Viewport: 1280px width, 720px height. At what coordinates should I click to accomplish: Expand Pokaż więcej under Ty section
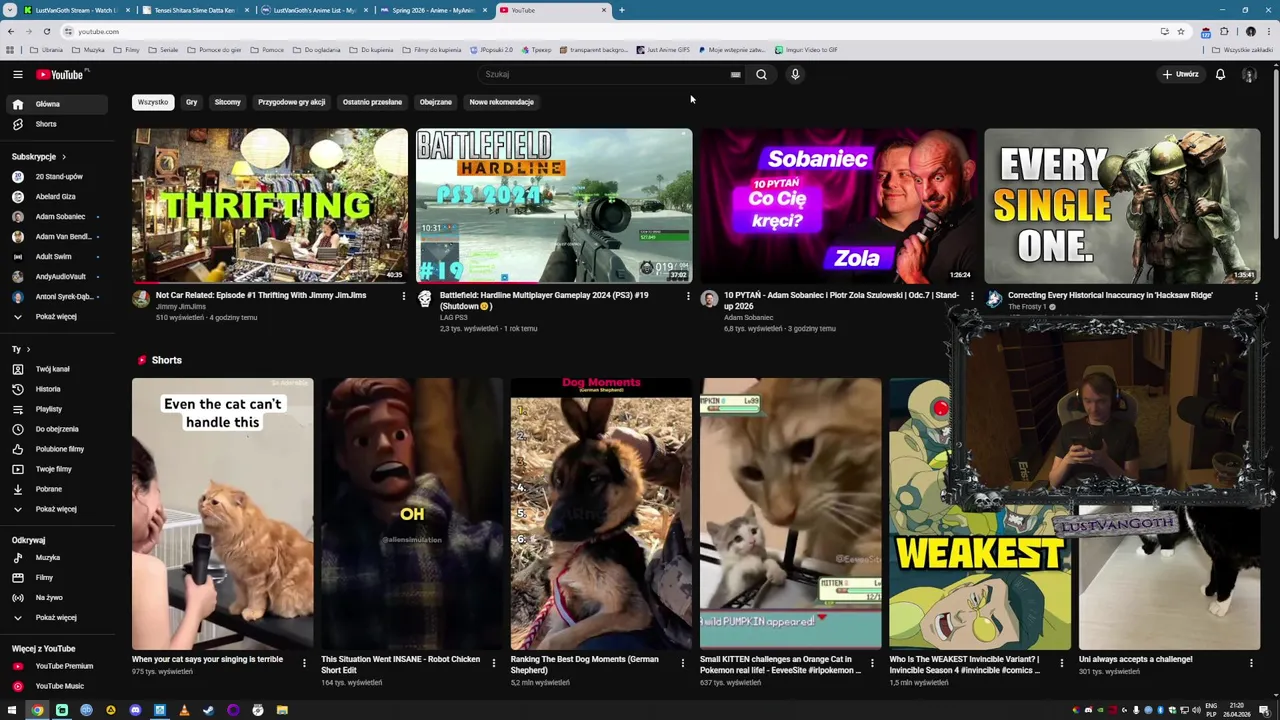pos(57,509)
